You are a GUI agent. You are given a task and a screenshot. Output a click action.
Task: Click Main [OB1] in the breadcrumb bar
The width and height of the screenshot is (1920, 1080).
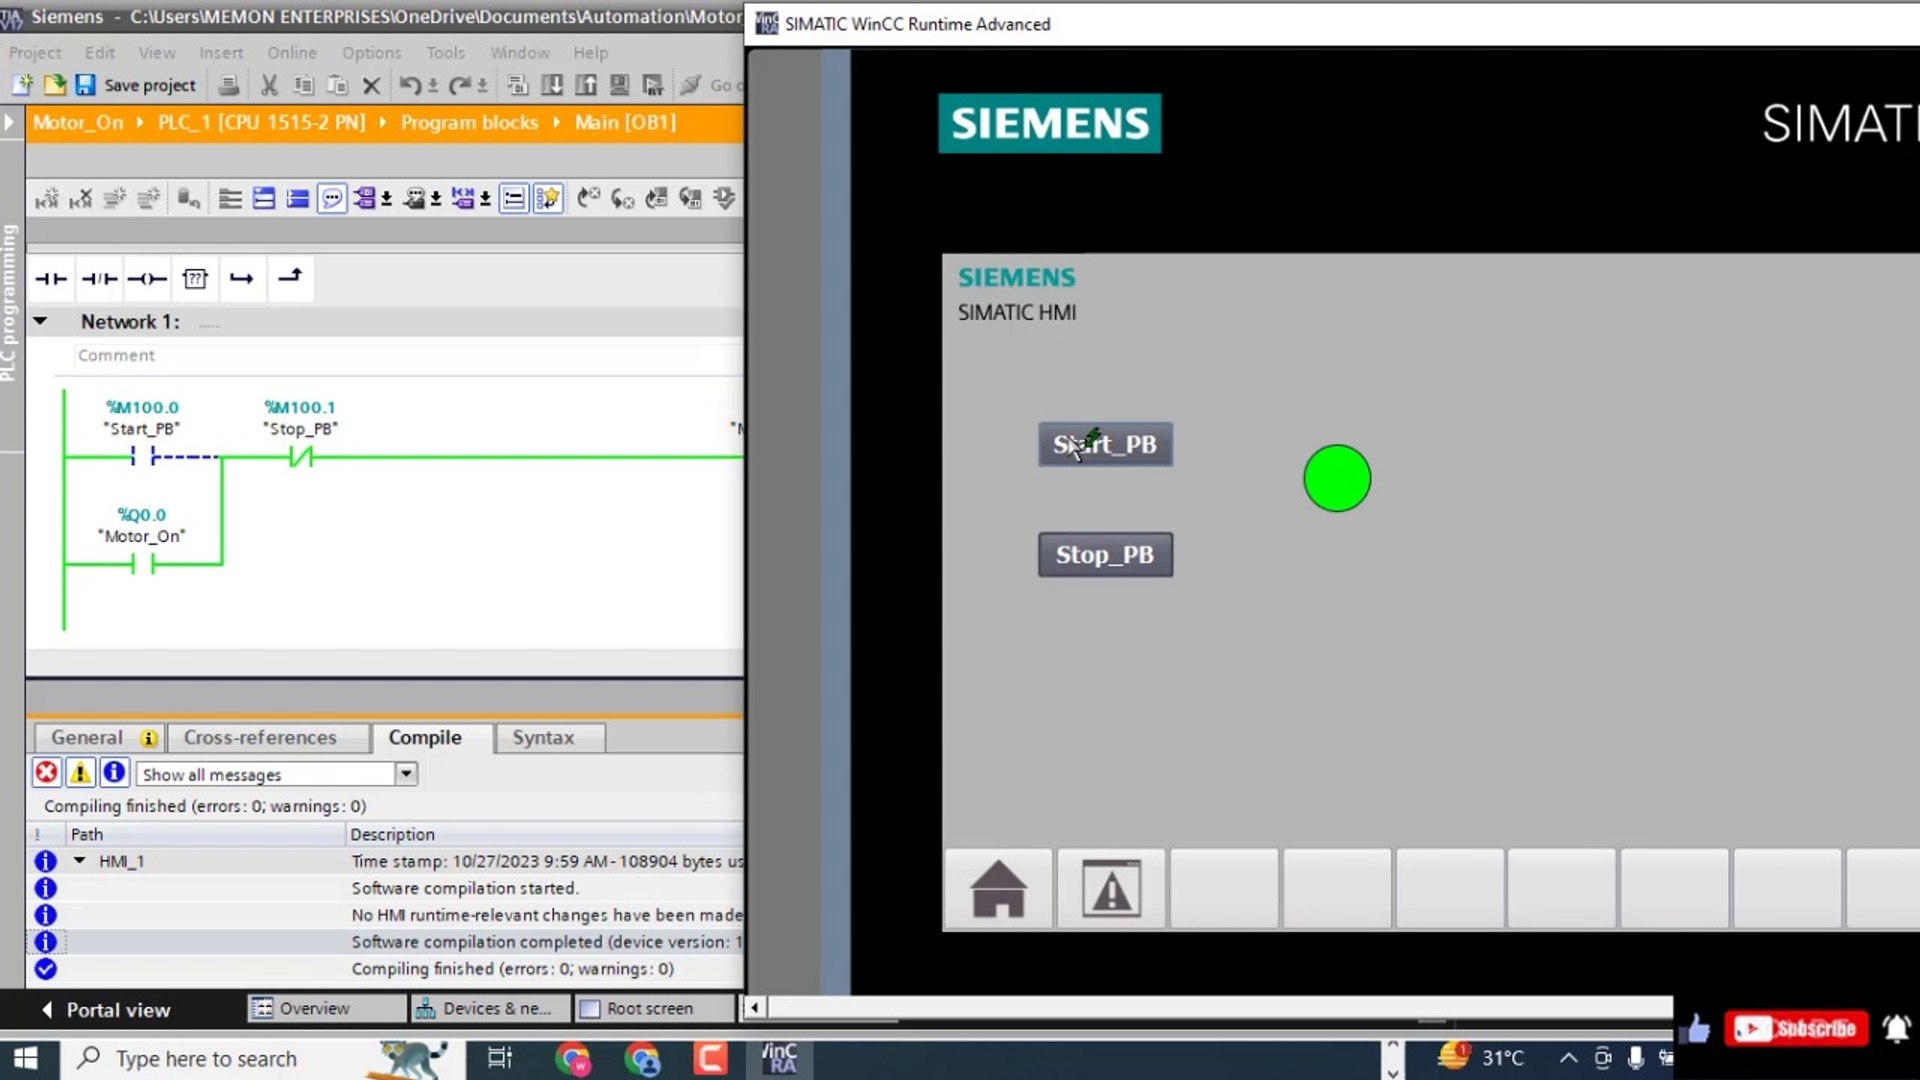point(623,122)
